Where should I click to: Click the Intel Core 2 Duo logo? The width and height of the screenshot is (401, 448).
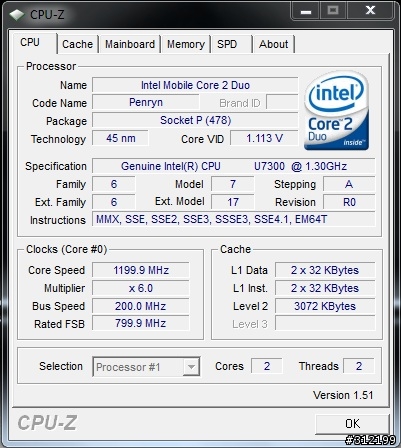pos(336,110)
